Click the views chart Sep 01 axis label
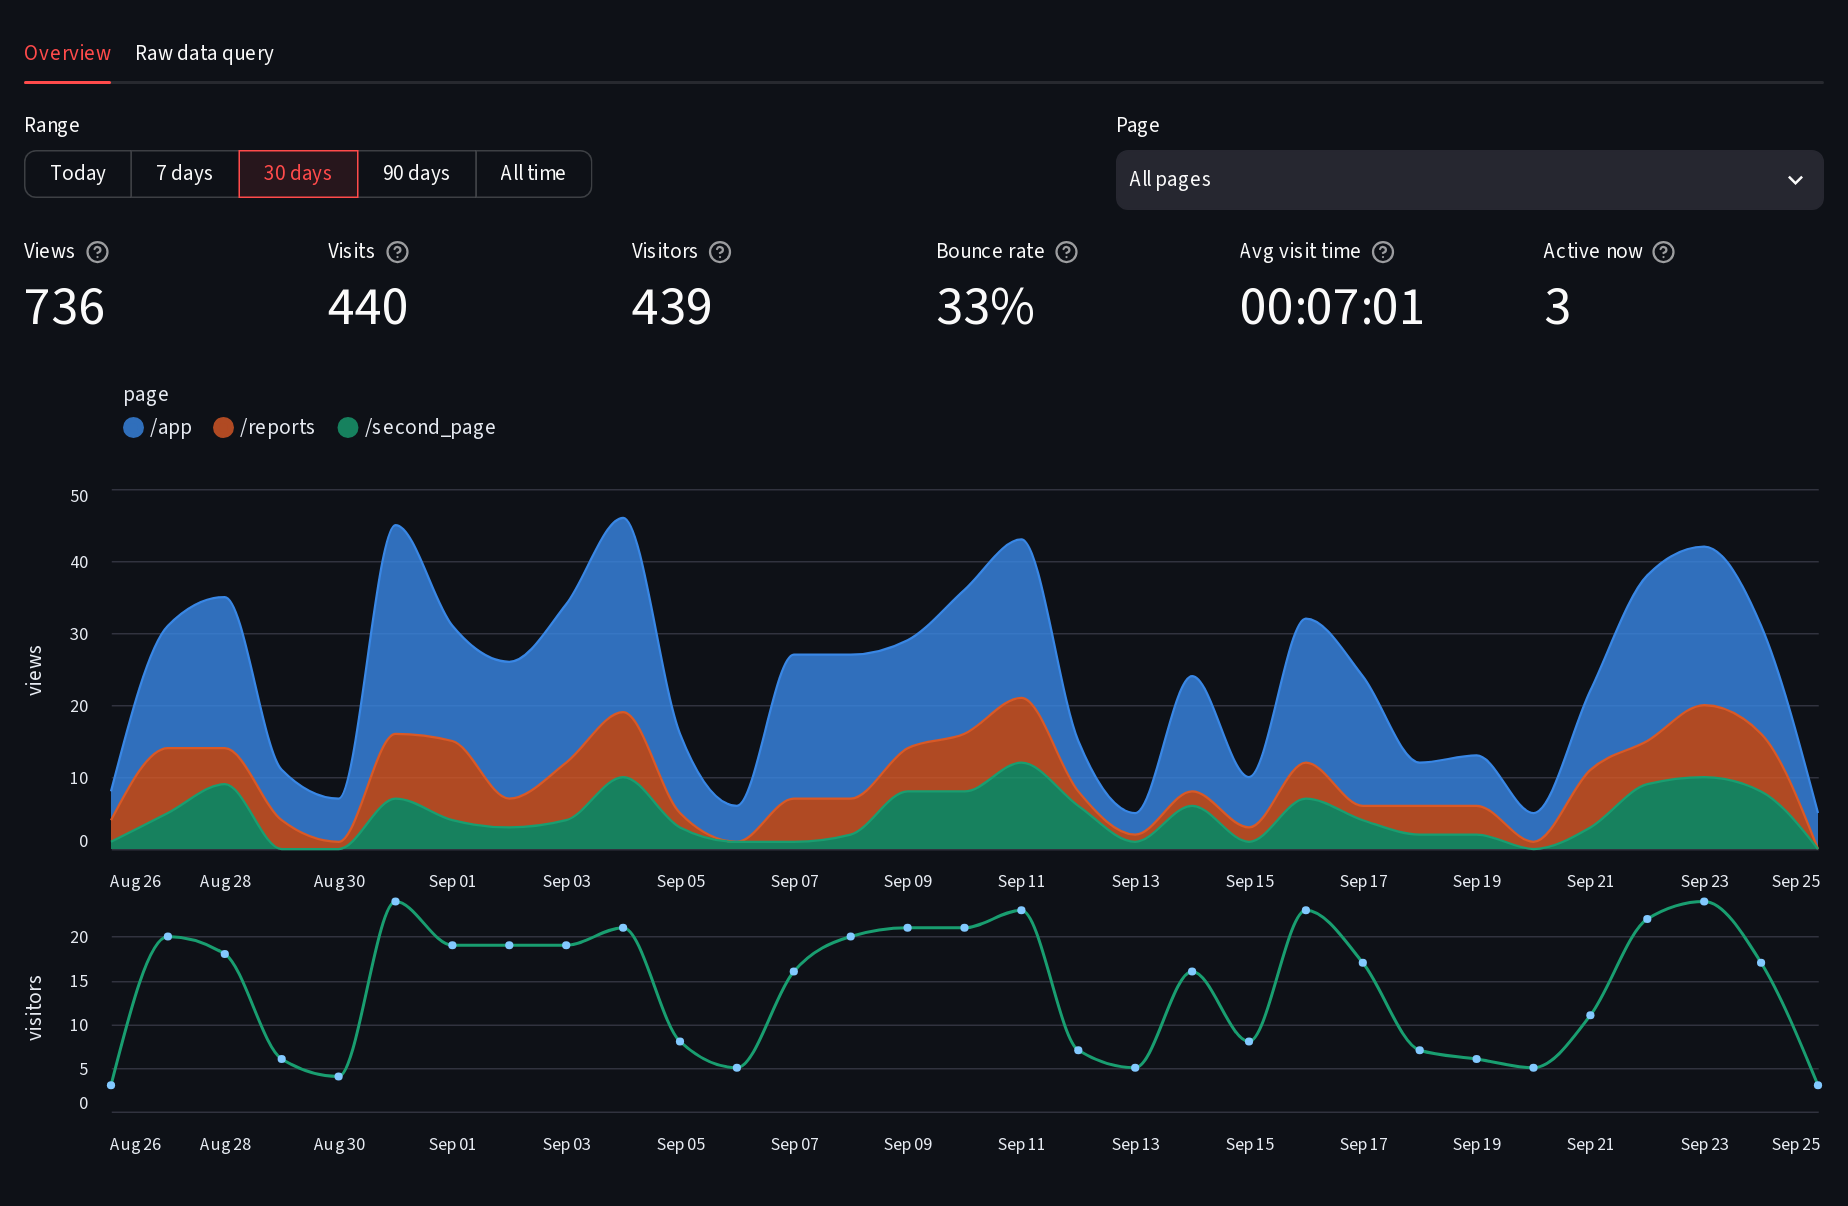 (452, 881)
